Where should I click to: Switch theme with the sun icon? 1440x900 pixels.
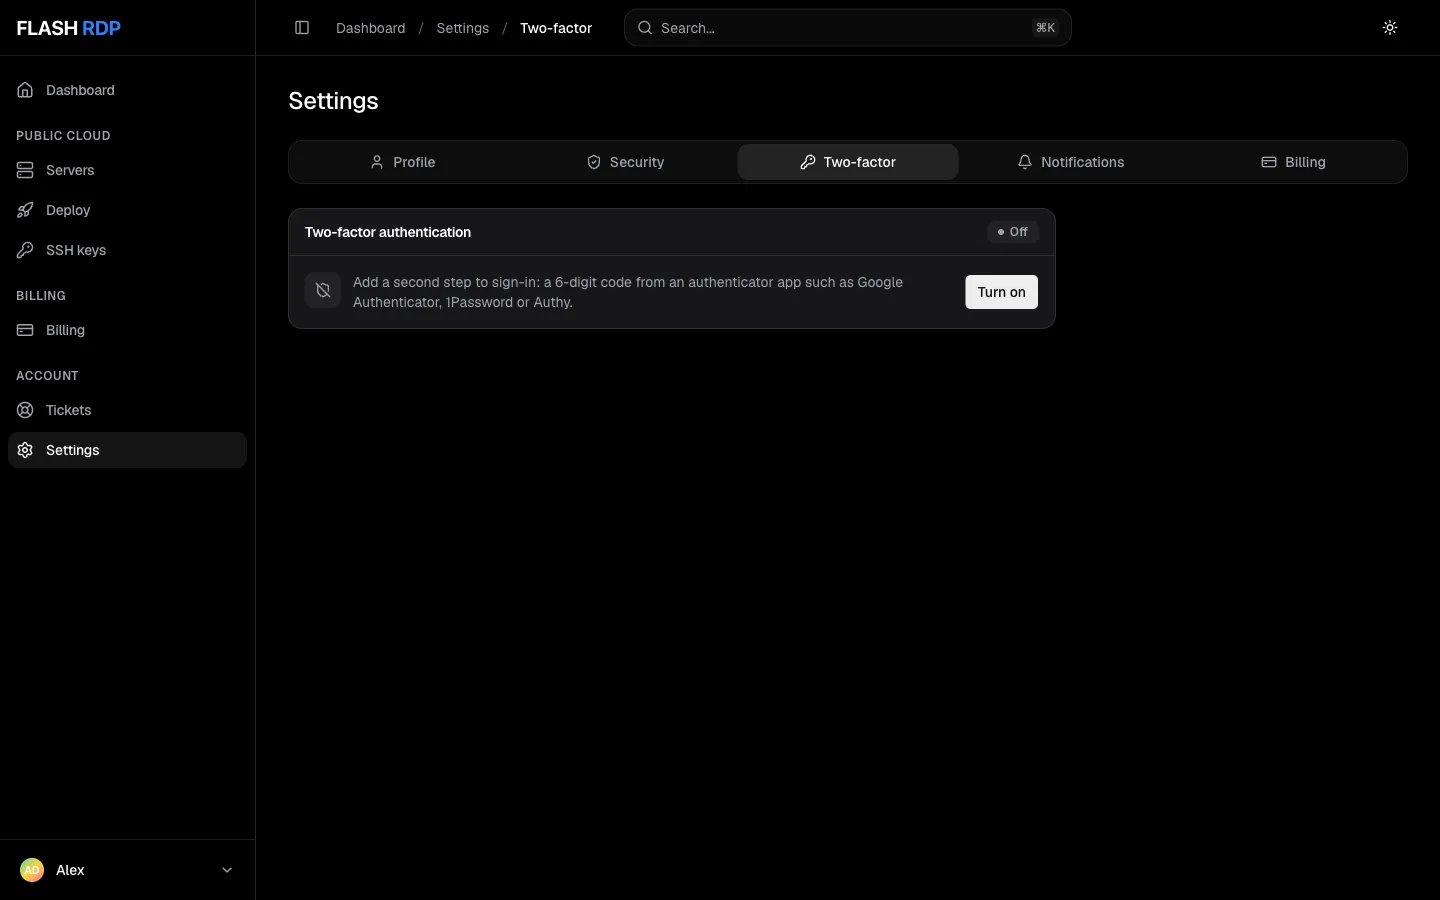point(1390,28)
